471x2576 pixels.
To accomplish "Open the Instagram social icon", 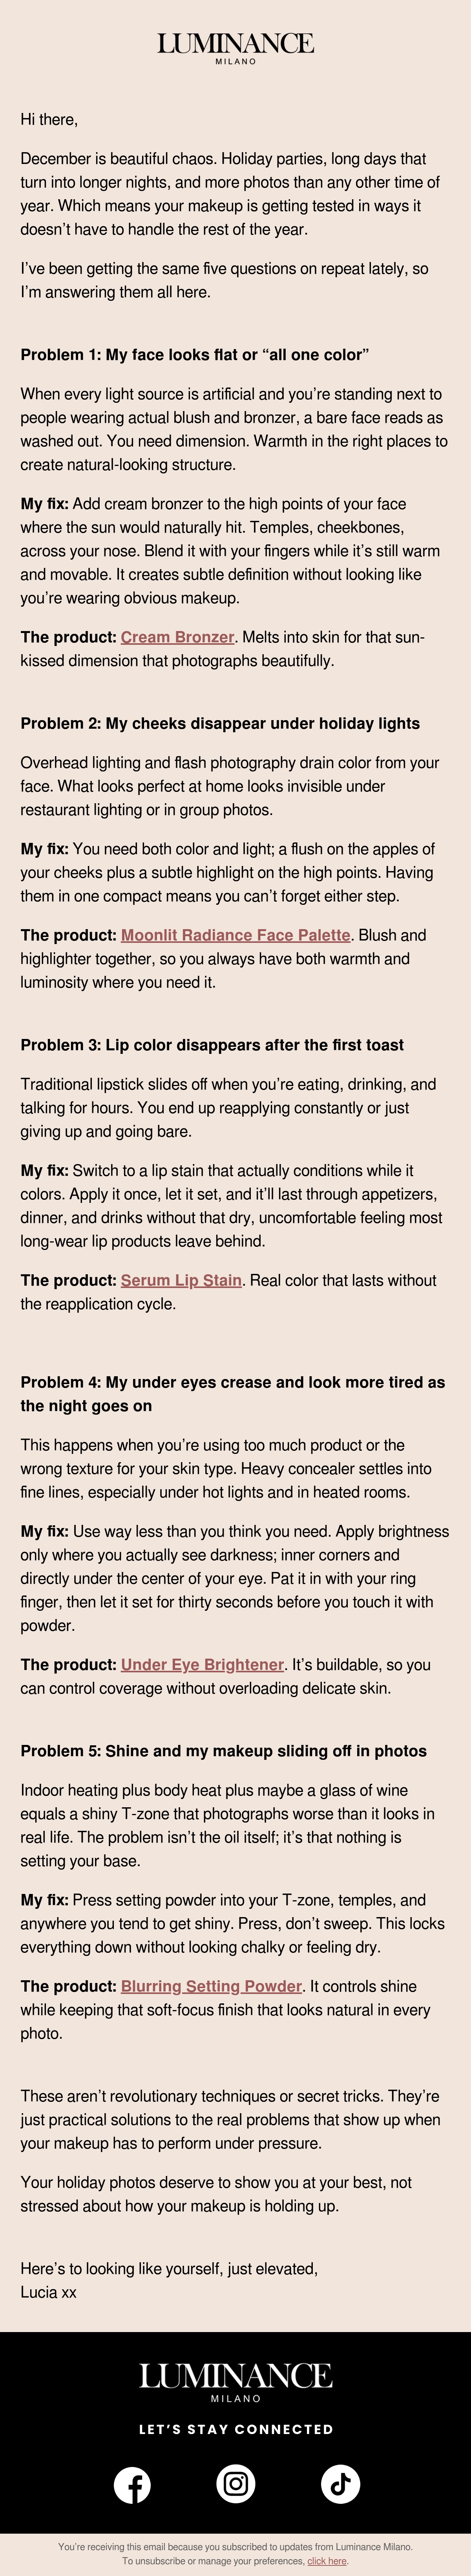I will [236, 2484].
